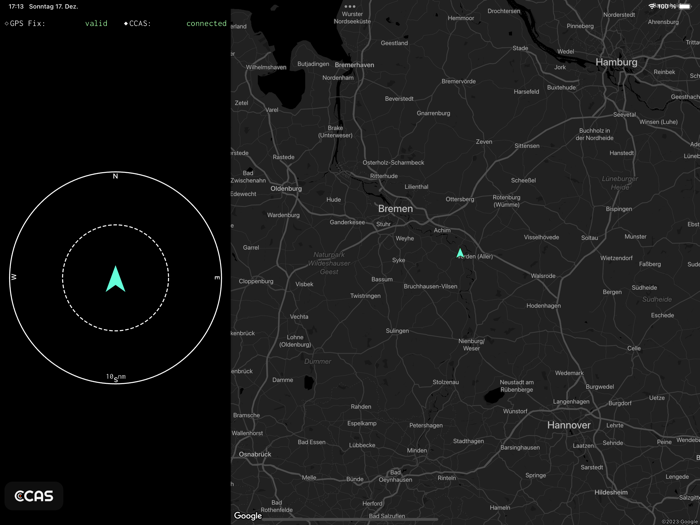The width and height of the screenshot is (700, 525).
Task: Tap the CCAS connection status diamond indicator
Action: click(x=126, y=23)
